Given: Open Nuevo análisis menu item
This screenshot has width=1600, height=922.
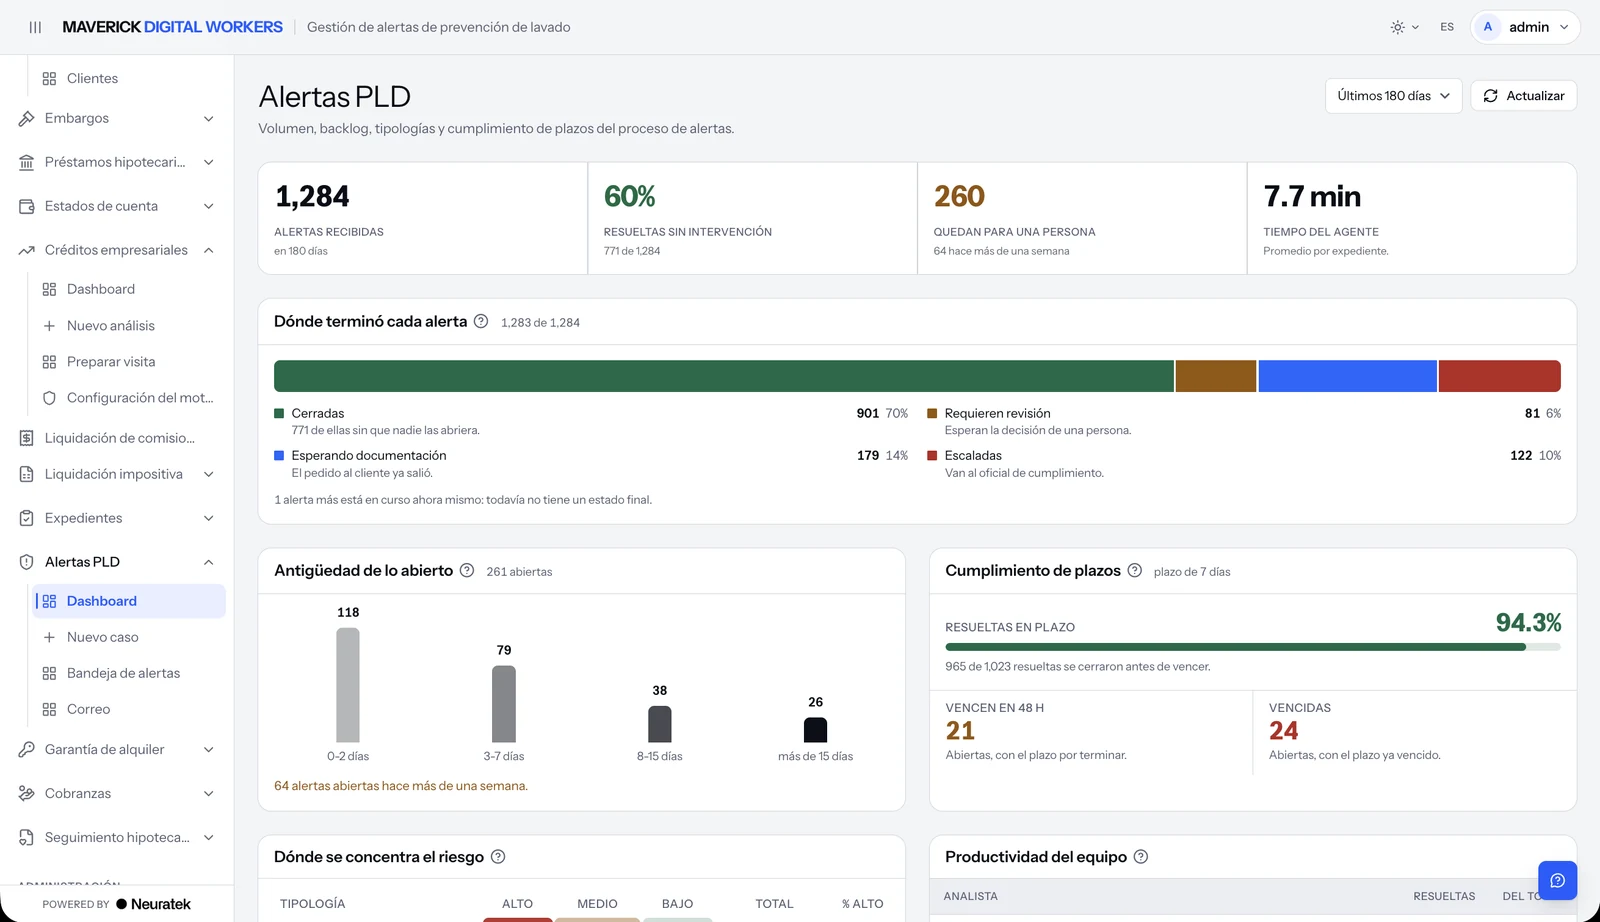Looking at the screenshot, I should point(129,325).
